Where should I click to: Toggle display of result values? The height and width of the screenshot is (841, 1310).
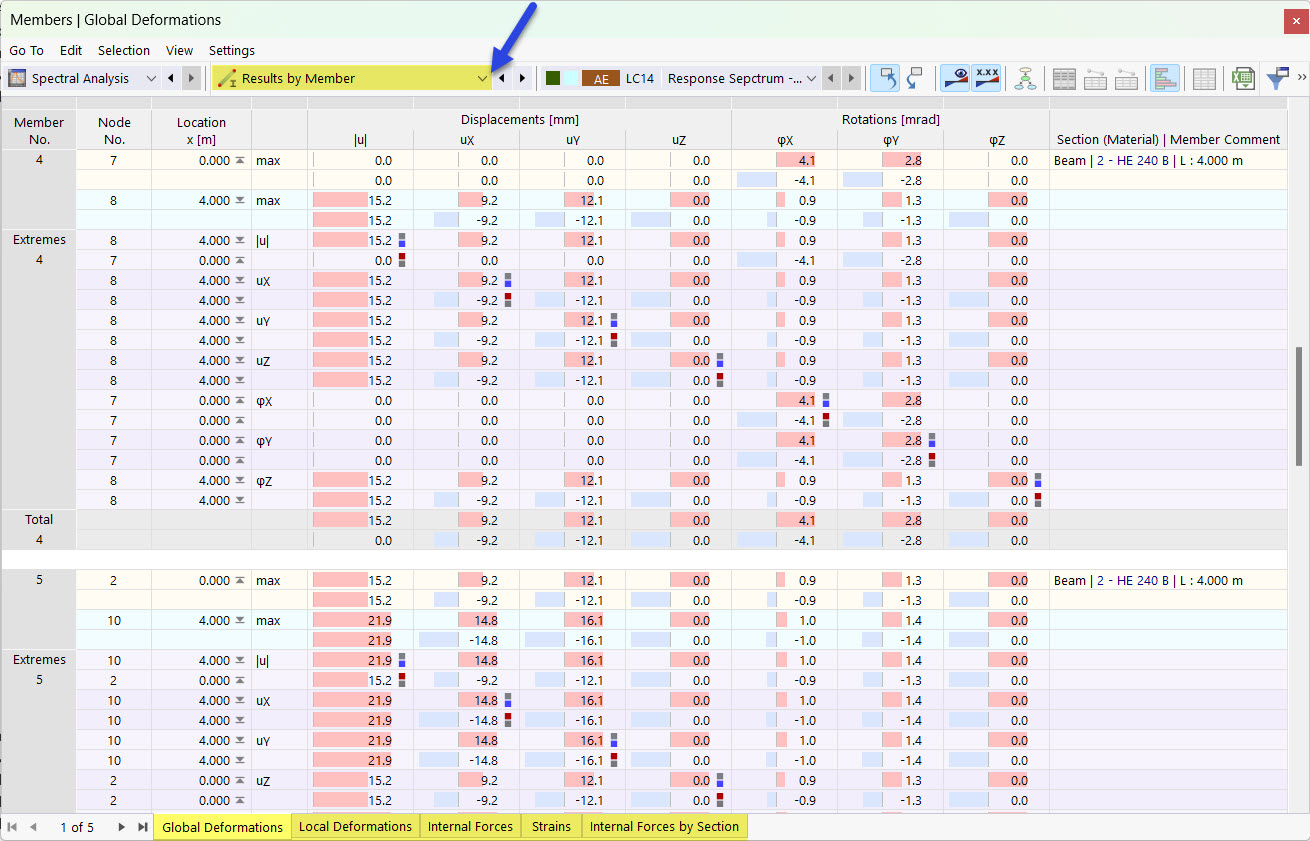[955, 77]
